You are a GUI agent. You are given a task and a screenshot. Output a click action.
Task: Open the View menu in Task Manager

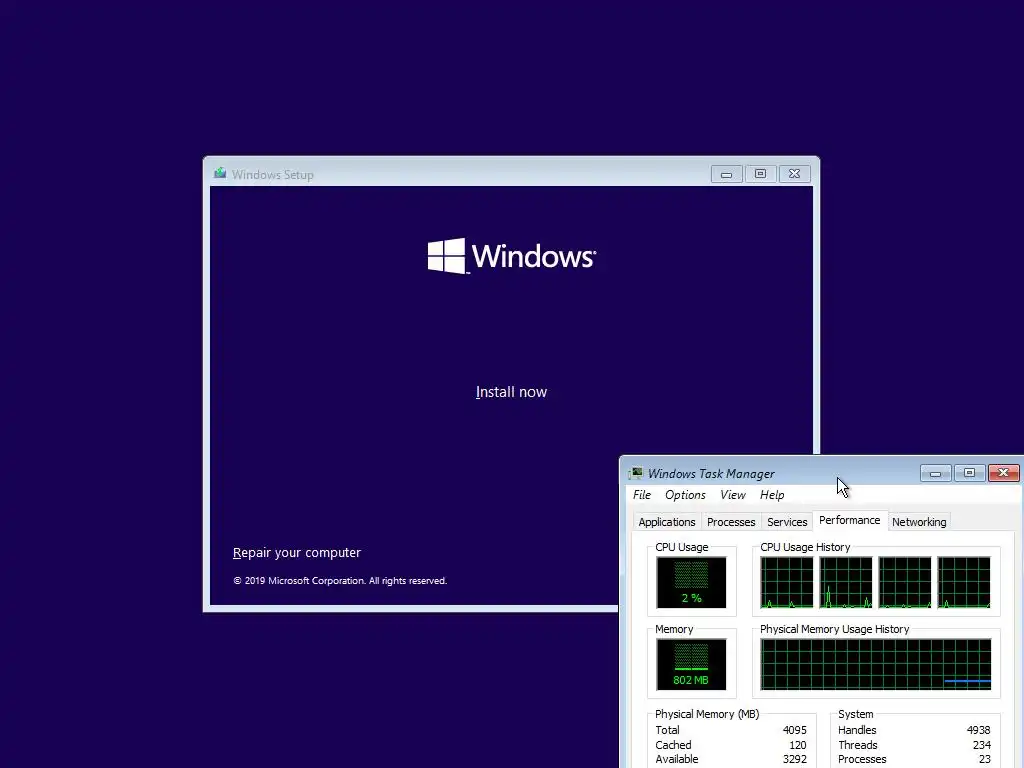[733, 495]
